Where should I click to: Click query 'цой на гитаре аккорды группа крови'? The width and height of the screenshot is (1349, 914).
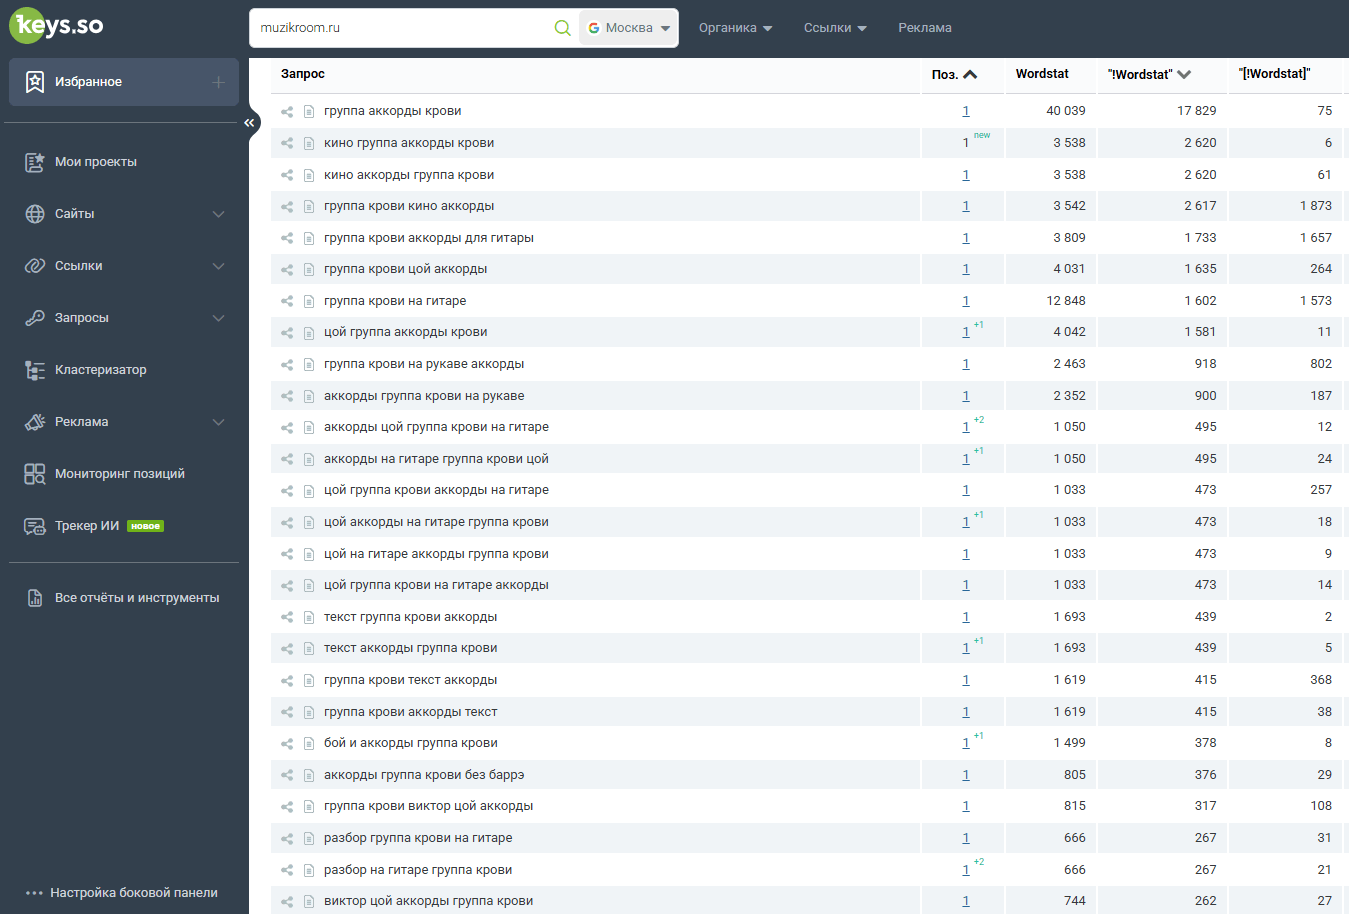[436, 554]
